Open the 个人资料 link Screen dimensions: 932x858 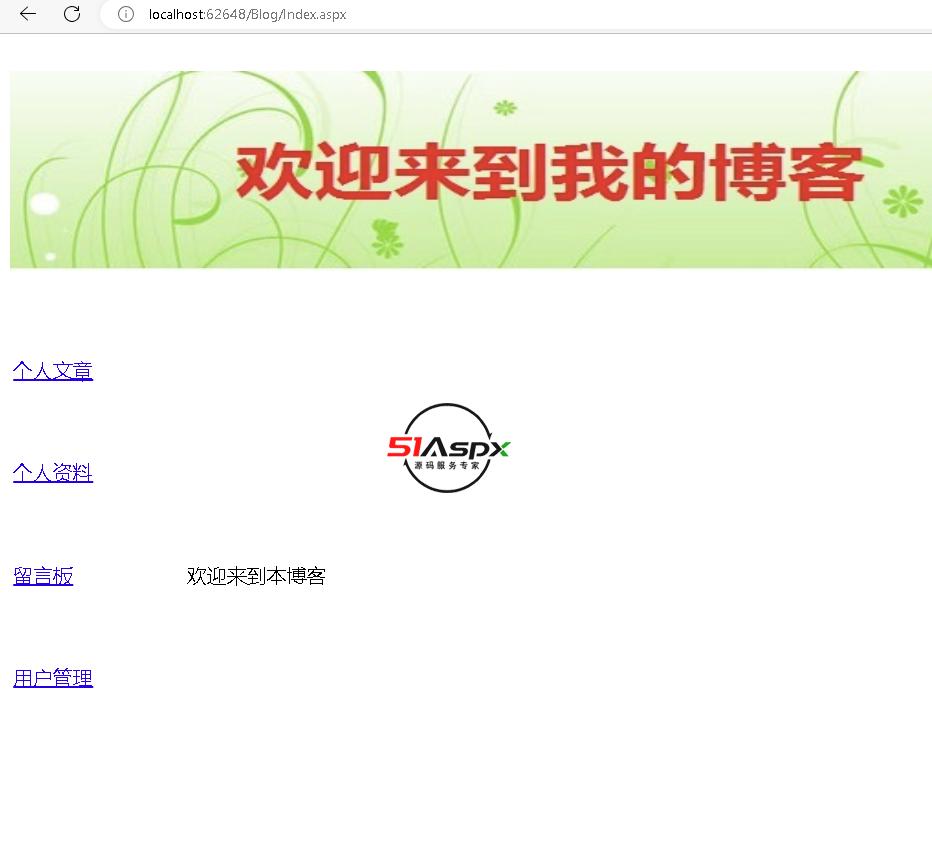click(x=53, y=473)
